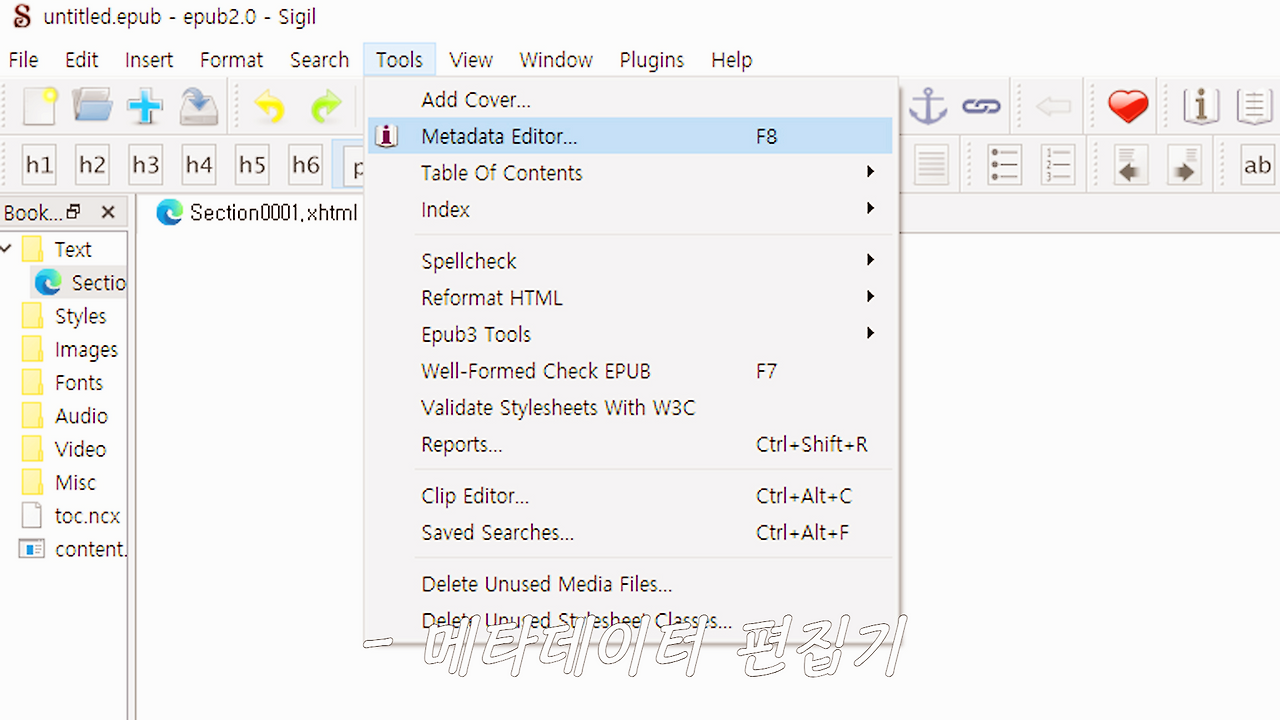Insert a hyperlink with the chain icon
This screenshot has width=1280, height=720.
click(981, 105)
